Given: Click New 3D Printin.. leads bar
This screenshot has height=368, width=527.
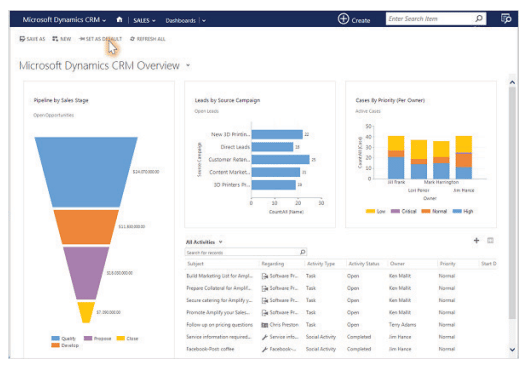Looking at the screenshot, I should coord(277,134).
